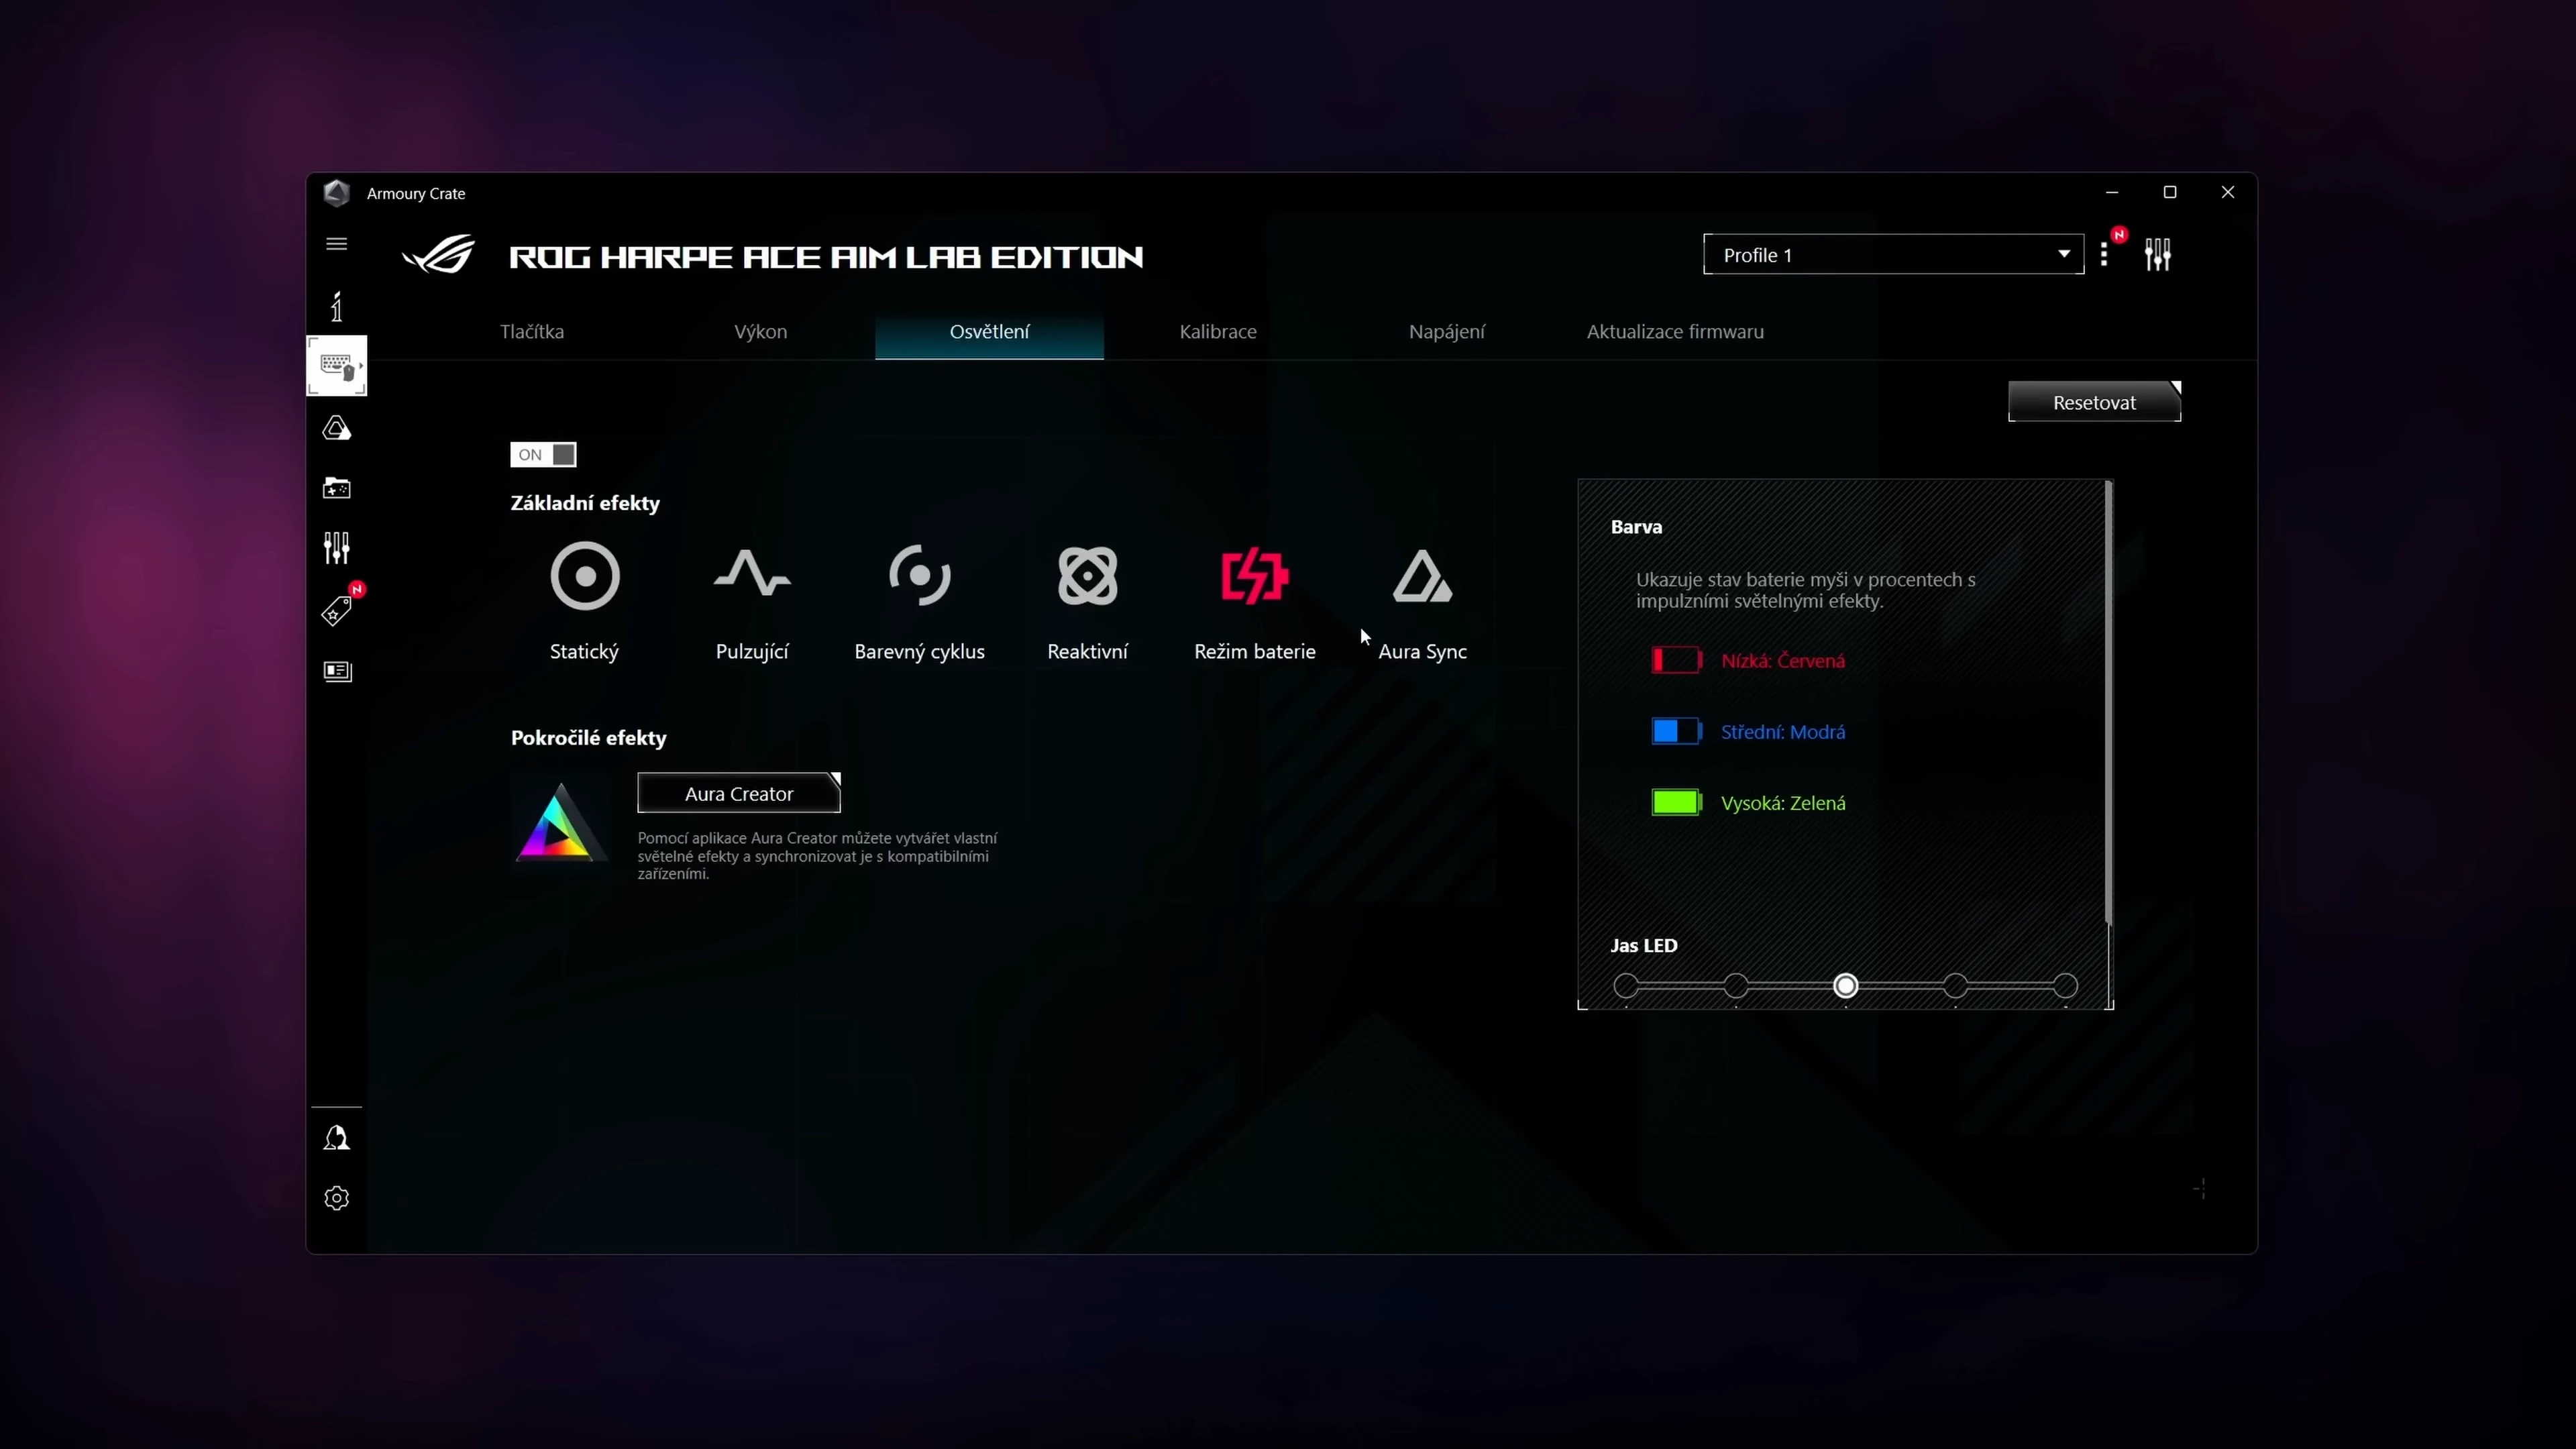This screenshot has height=1449, width=2576.
Task: Set LED brightness to maximum step
Action: click(x=2065, y=986)
